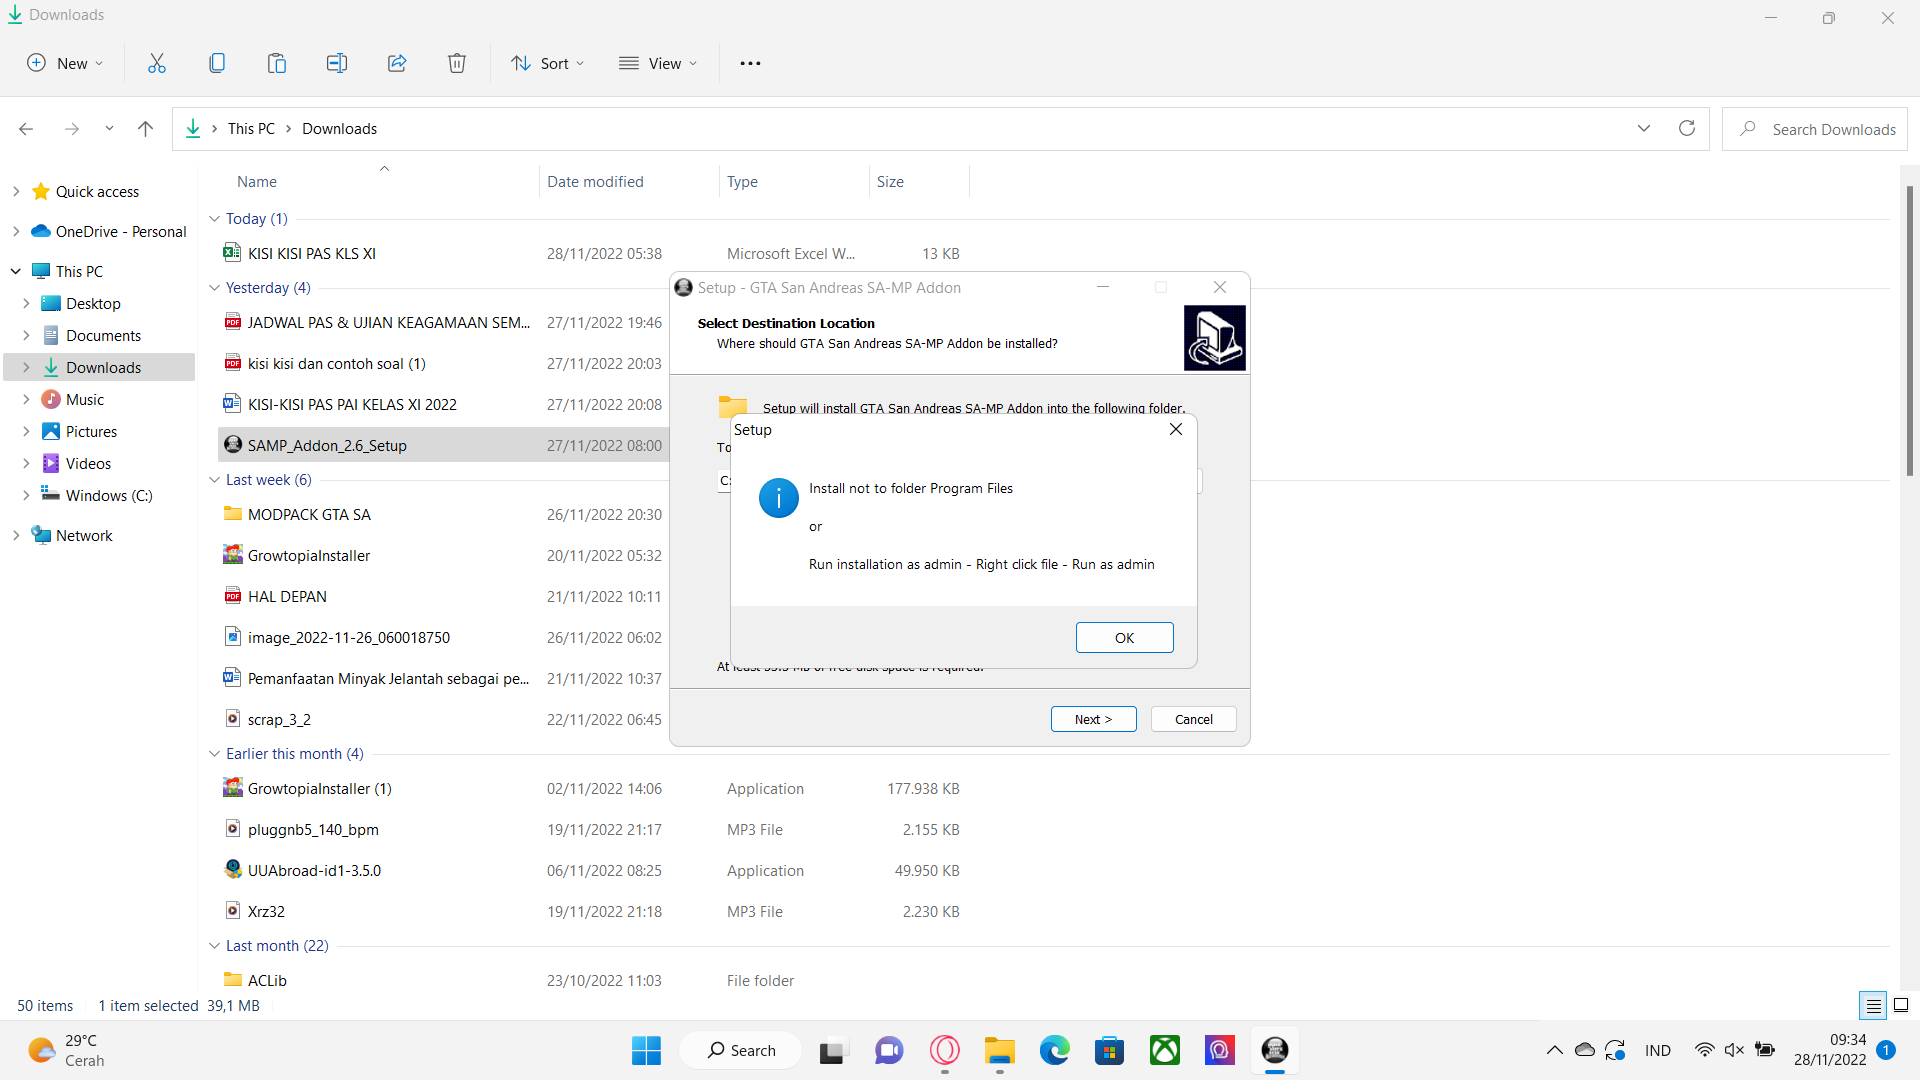This screenshot has width=1920, height=1080.
Task: Click the Setup installer taskbar icon
Action: [1275, 1050]
